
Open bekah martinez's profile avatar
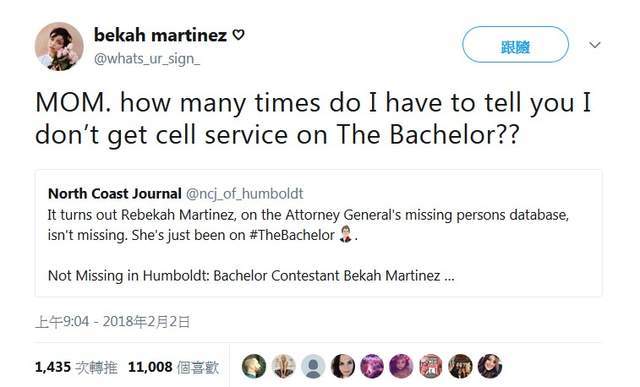59,46
